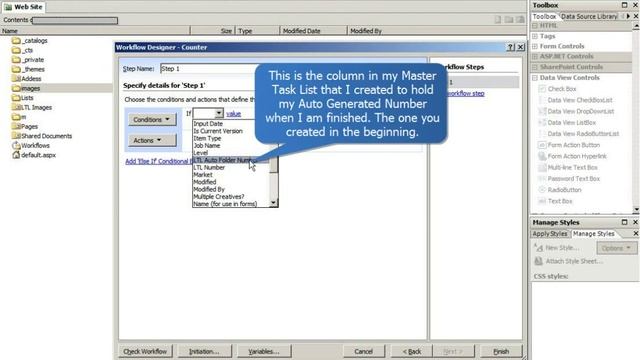640x360 pixels.
Task: Open the Conditions dropdown button
Action: (x=152, y=120)
